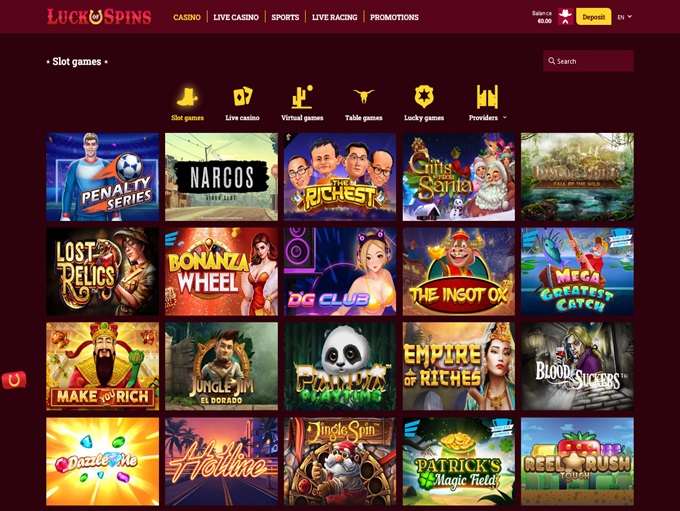Go to the Live Casino menu
The width and height of the screenshot is (680, 511).
236,17
